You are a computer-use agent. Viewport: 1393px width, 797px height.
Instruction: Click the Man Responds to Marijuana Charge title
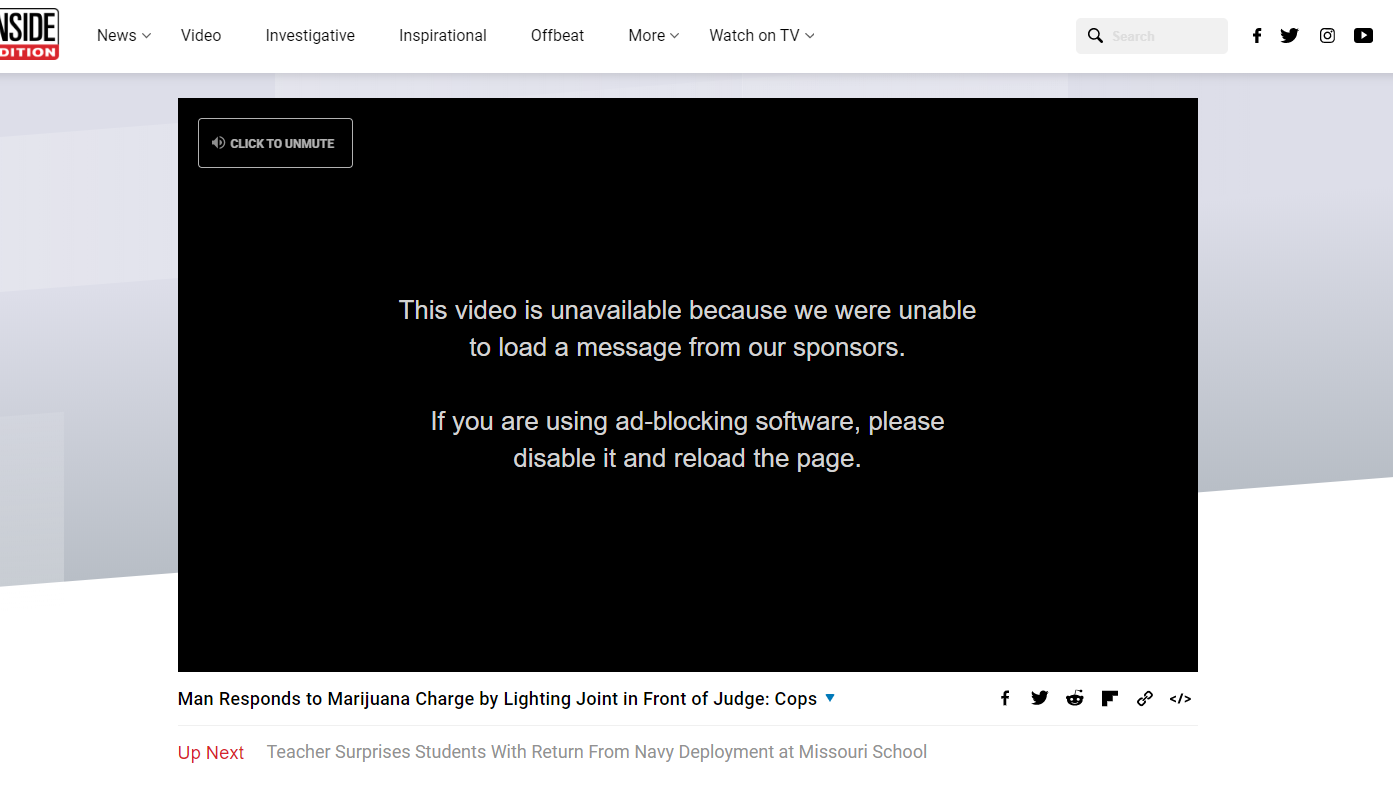(497, 699)
